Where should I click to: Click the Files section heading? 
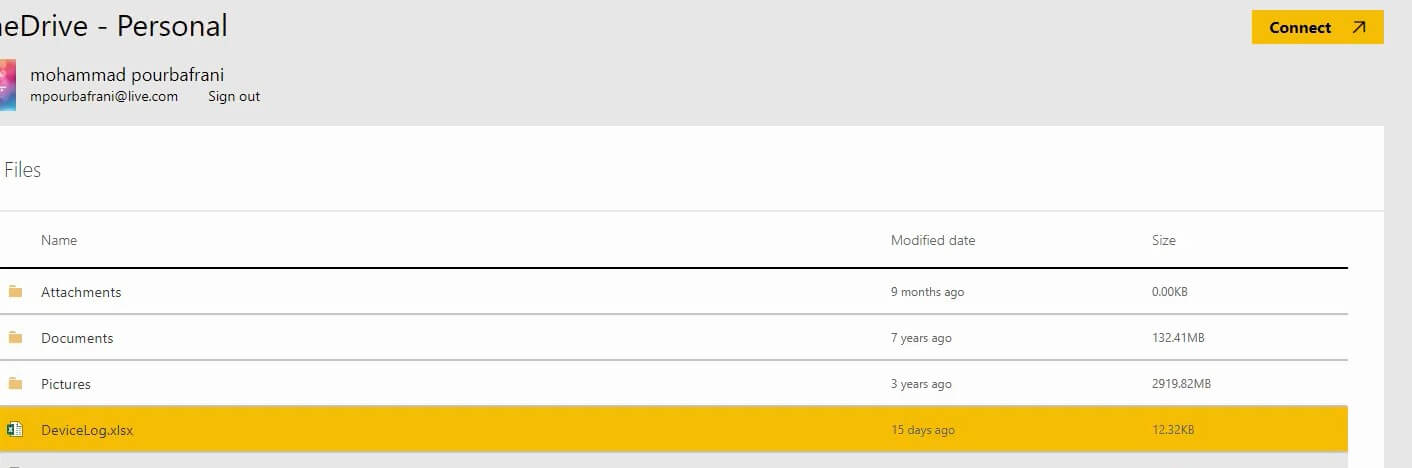coord(23,170)
